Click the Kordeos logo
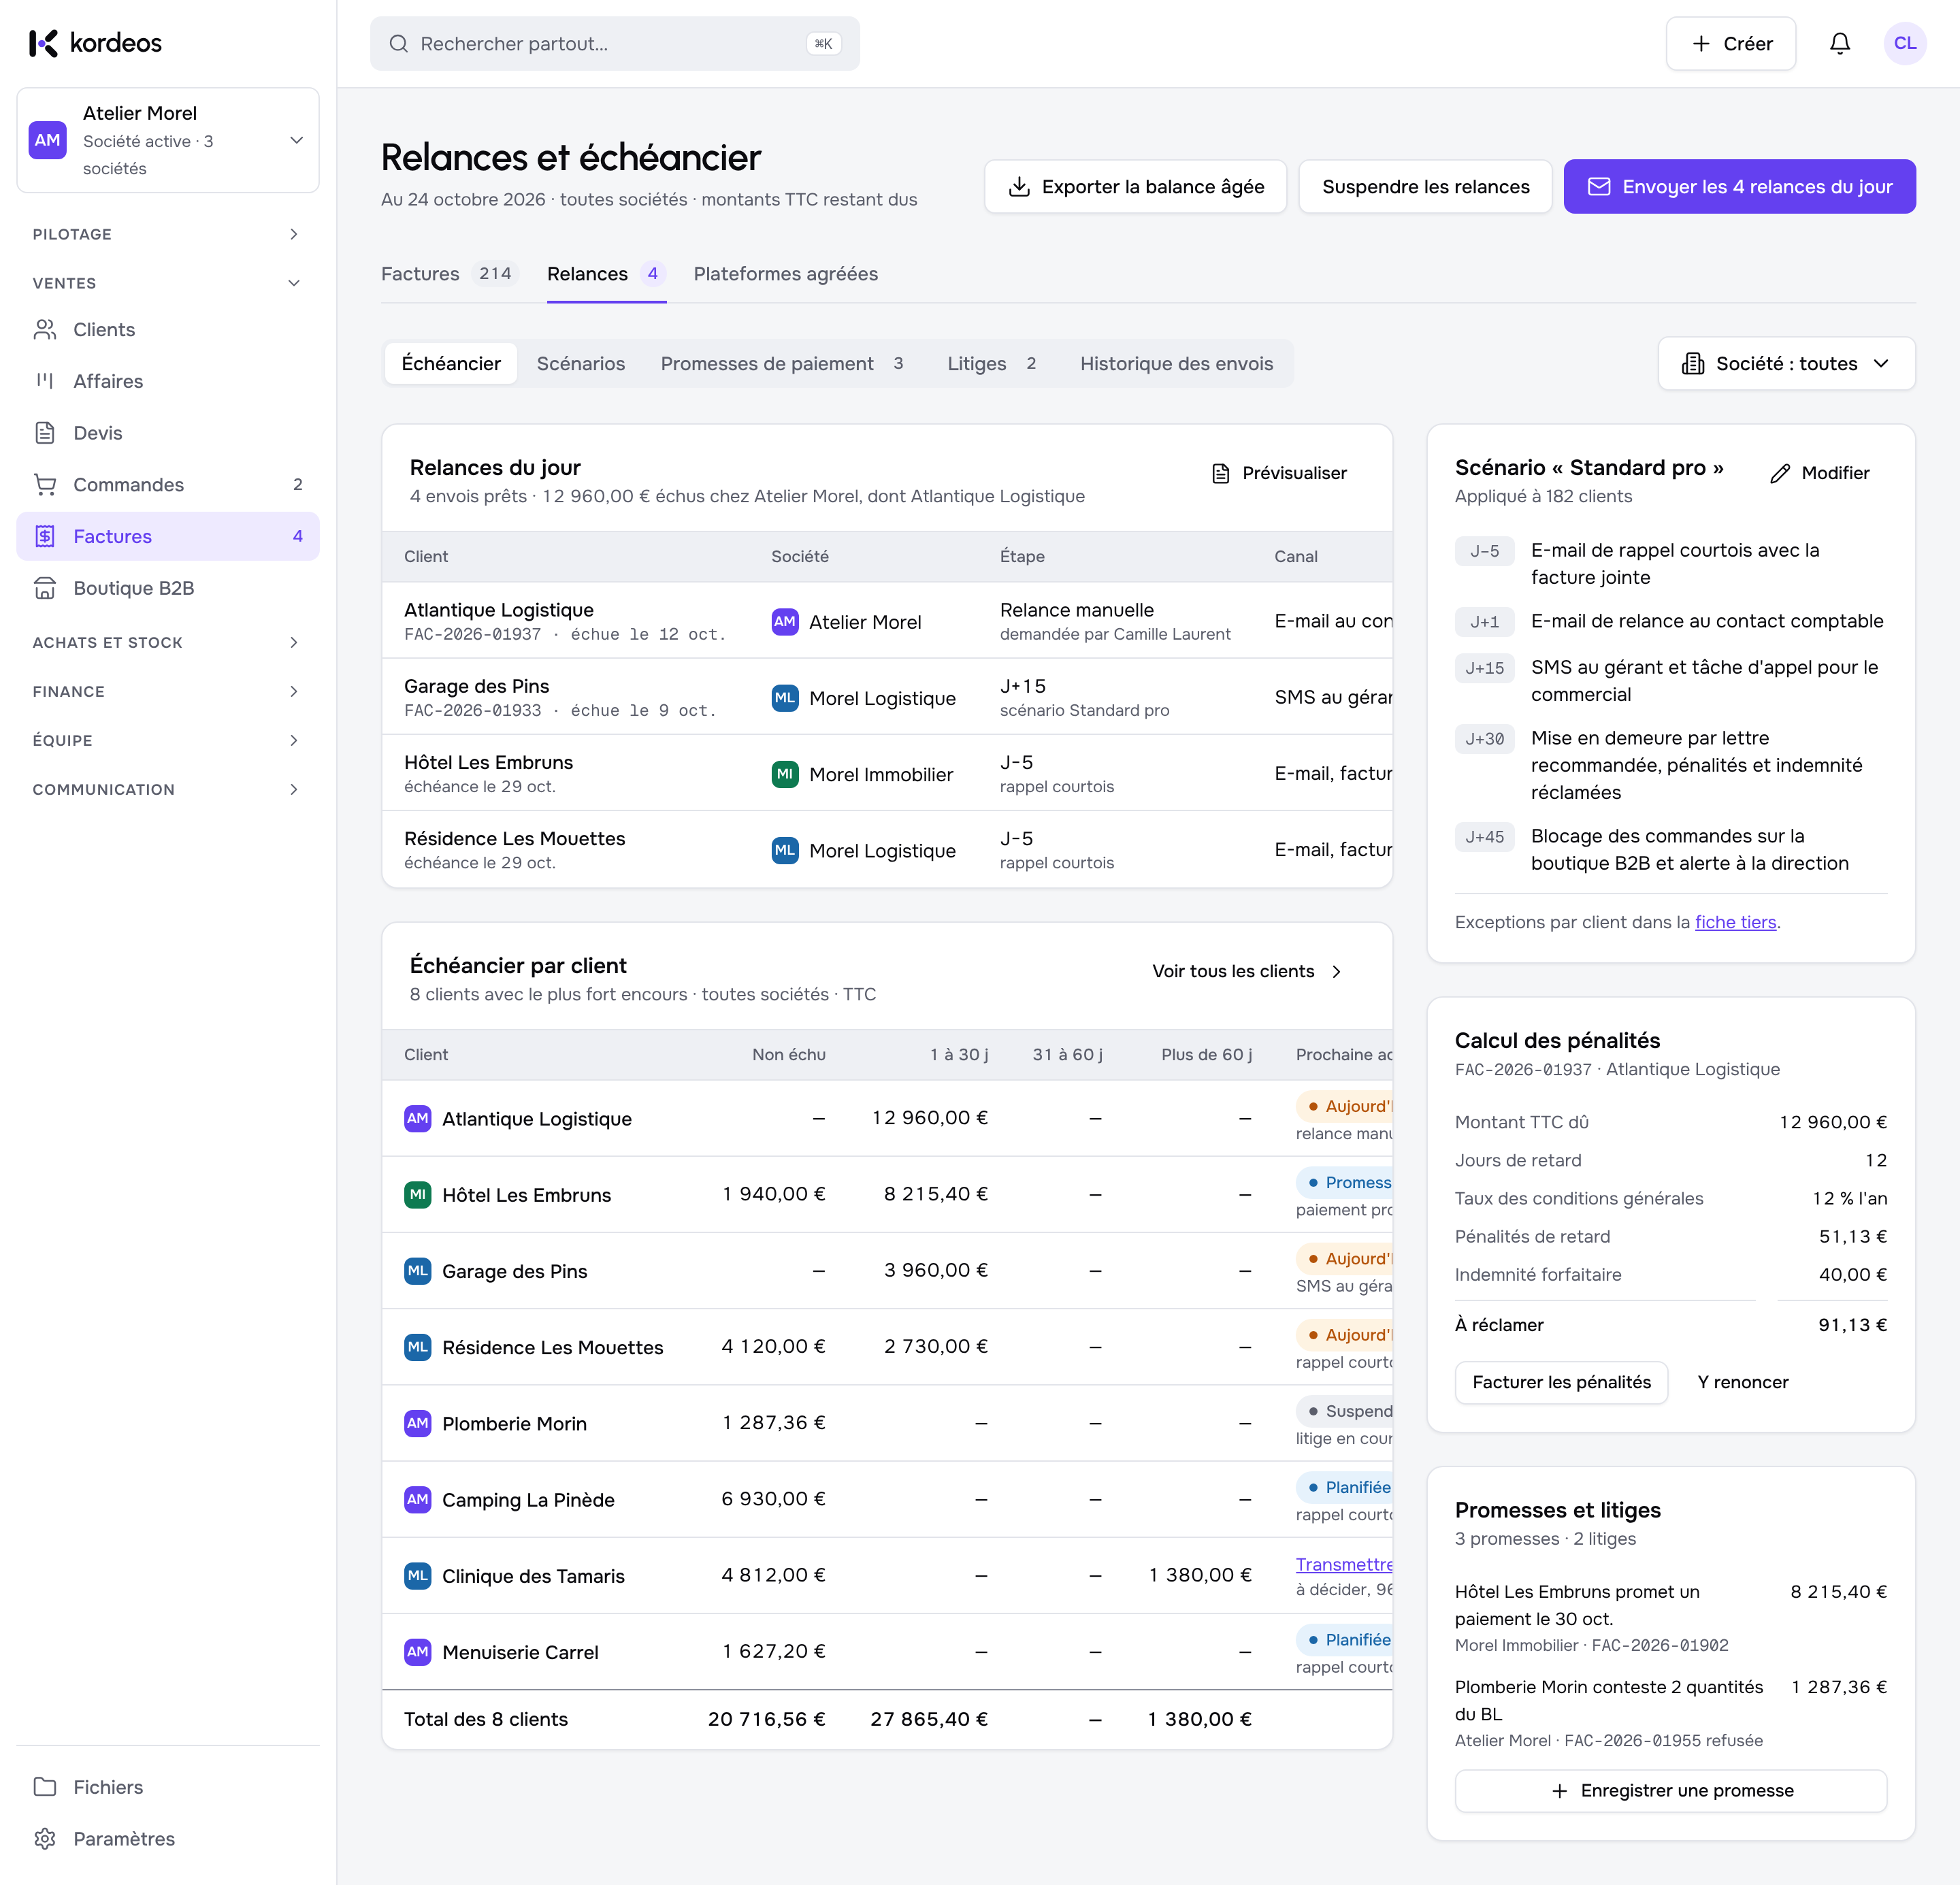This screenshot has width=1960, height=1885. click(x=96, y=43)
